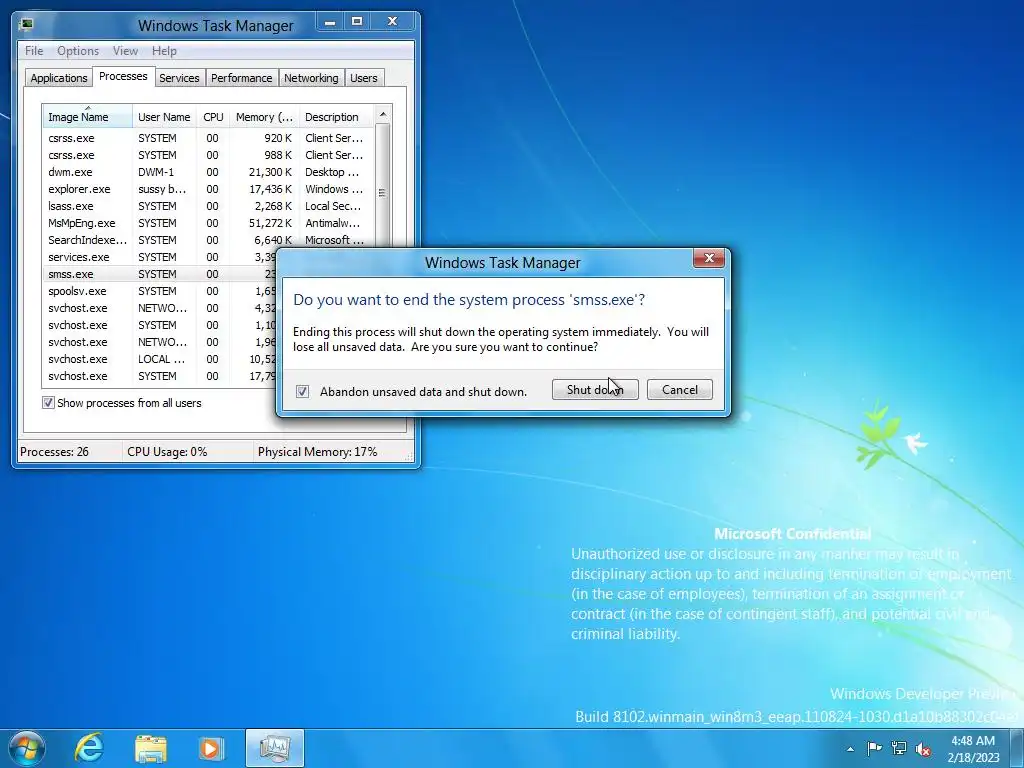Maximize the Task Manager window
The width and height of the screenshot is (1024, 768).
click(x=357, y=22)
